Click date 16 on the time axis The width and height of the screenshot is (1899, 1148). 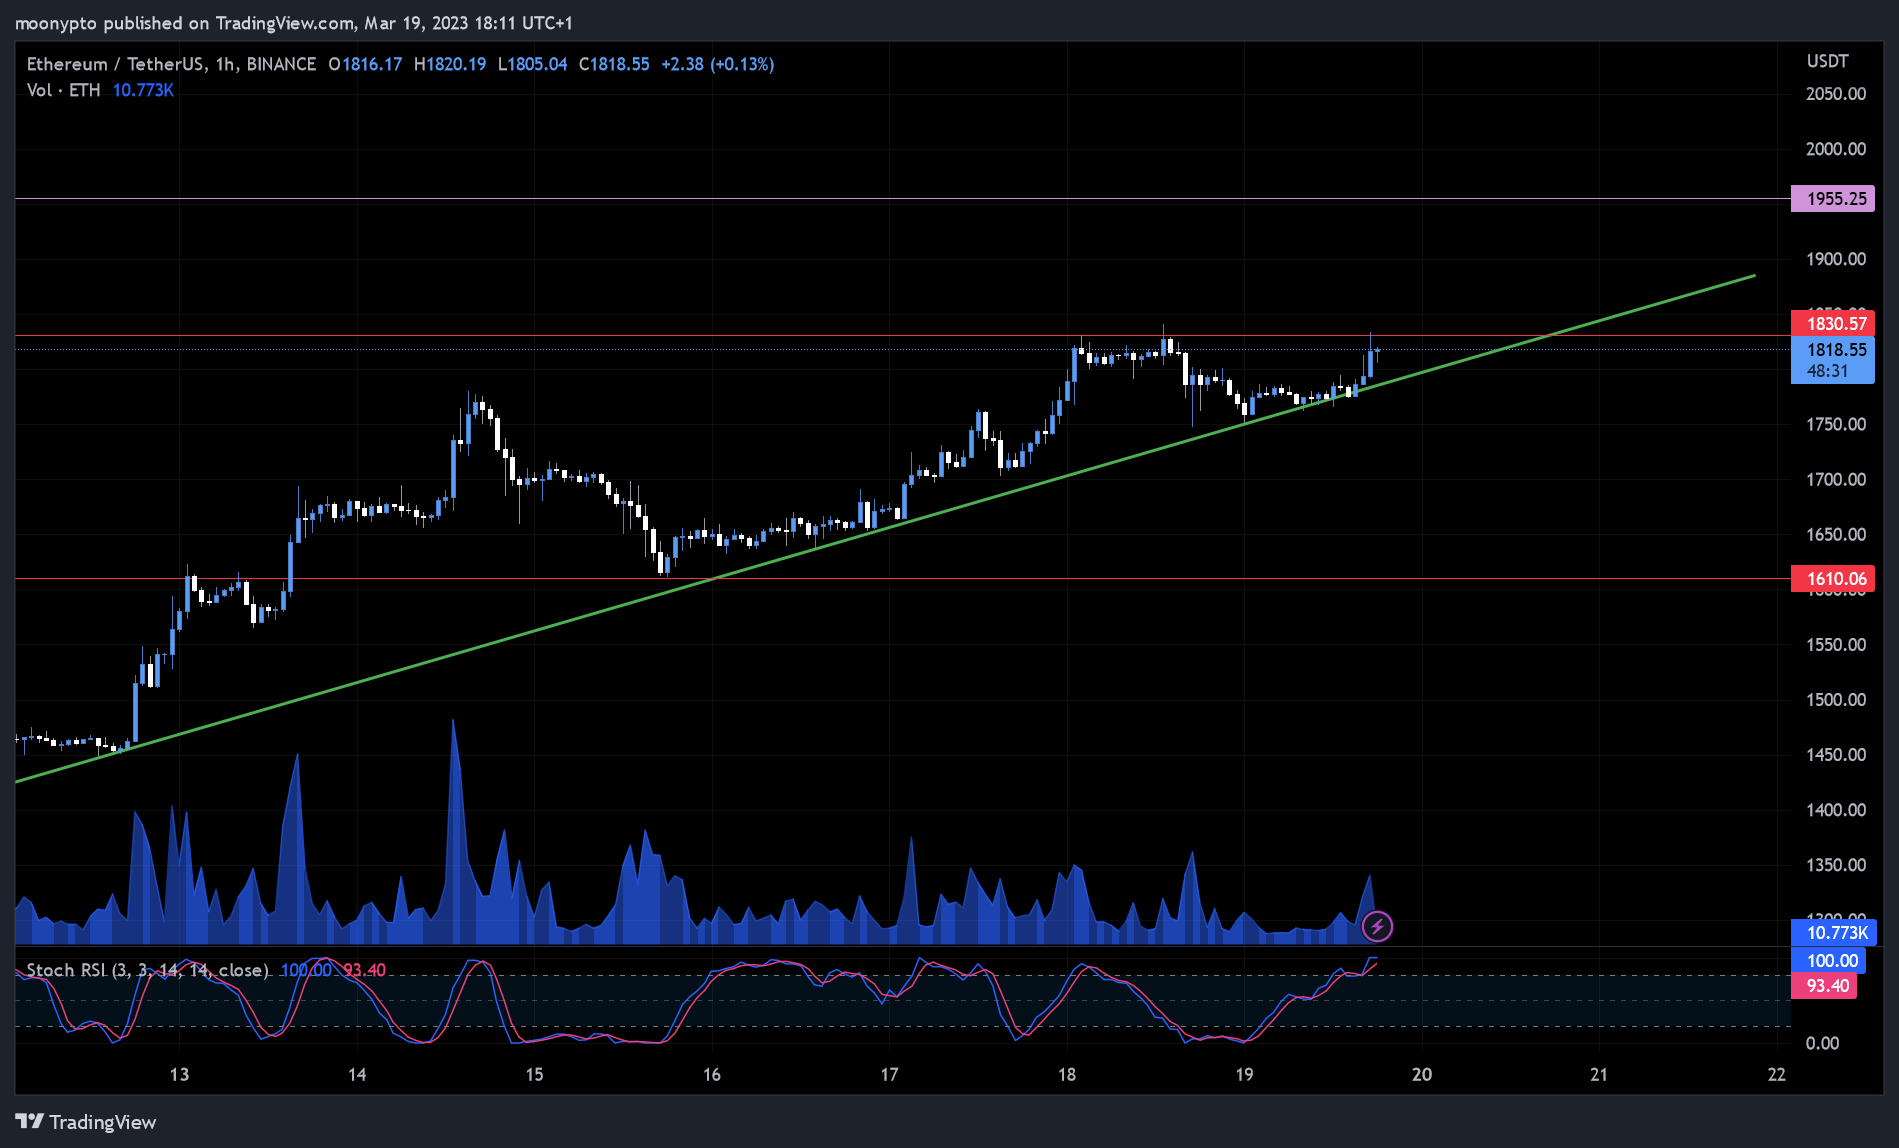(712, 1074)
